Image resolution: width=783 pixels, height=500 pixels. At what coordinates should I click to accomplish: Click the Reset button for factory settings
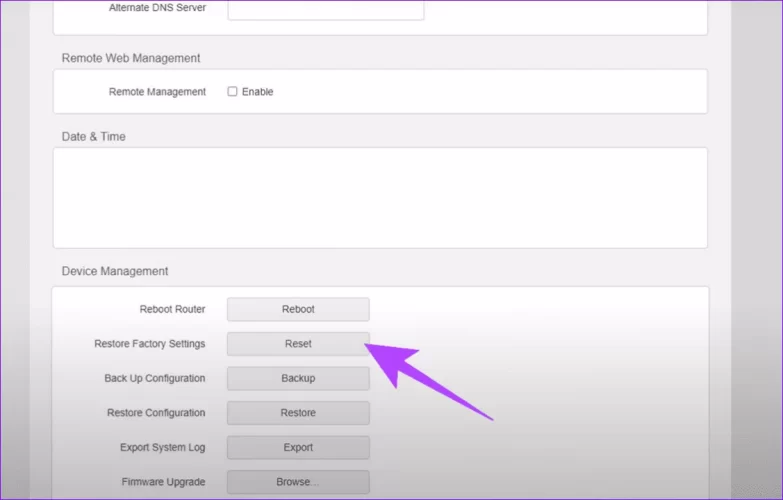point(298,344)
